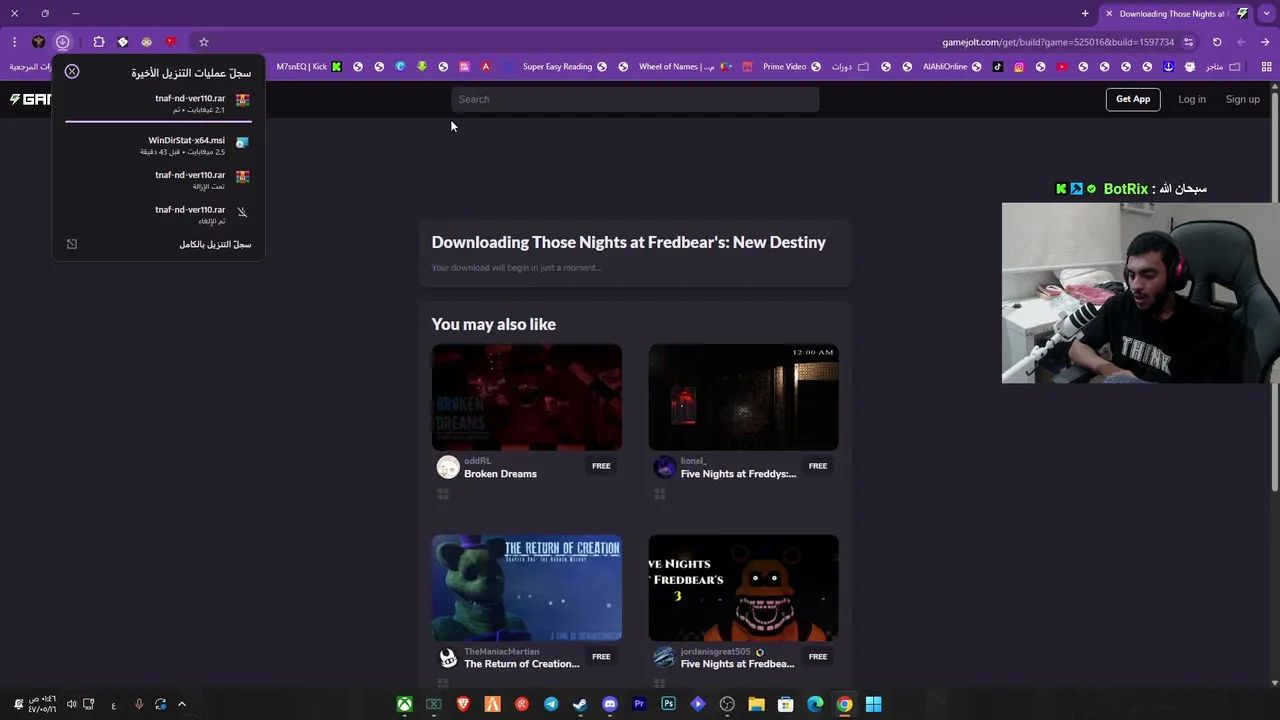The image size is (1280, 720).
Task: Open Discord from taskbar
Action: point(610,704)
